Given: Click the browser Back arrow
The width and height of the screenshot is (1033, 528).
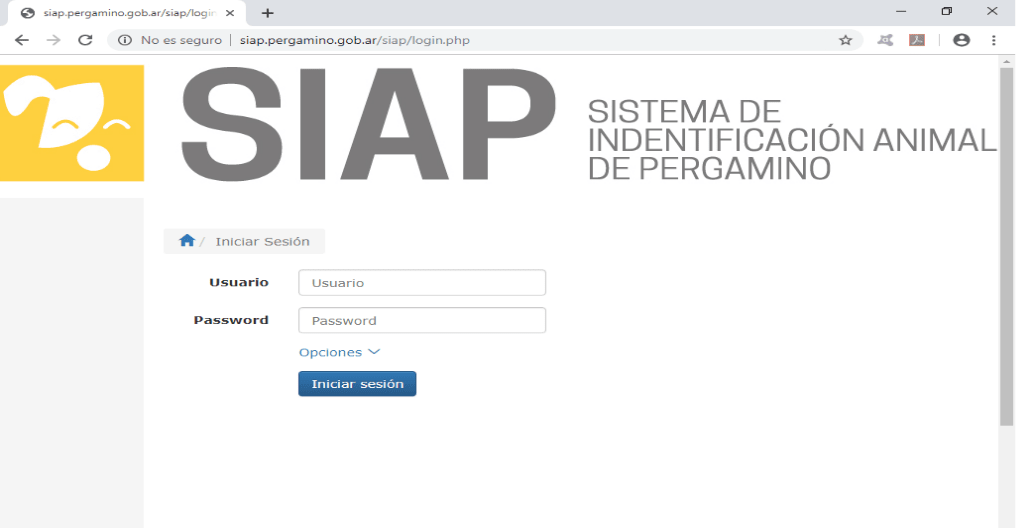Looking at the screenshot, I should coord(22,40).
